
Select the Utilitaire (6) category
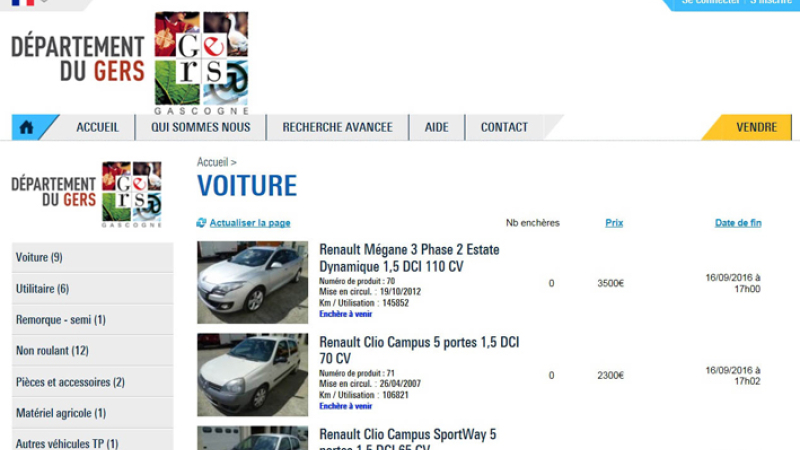pos(92,289)
